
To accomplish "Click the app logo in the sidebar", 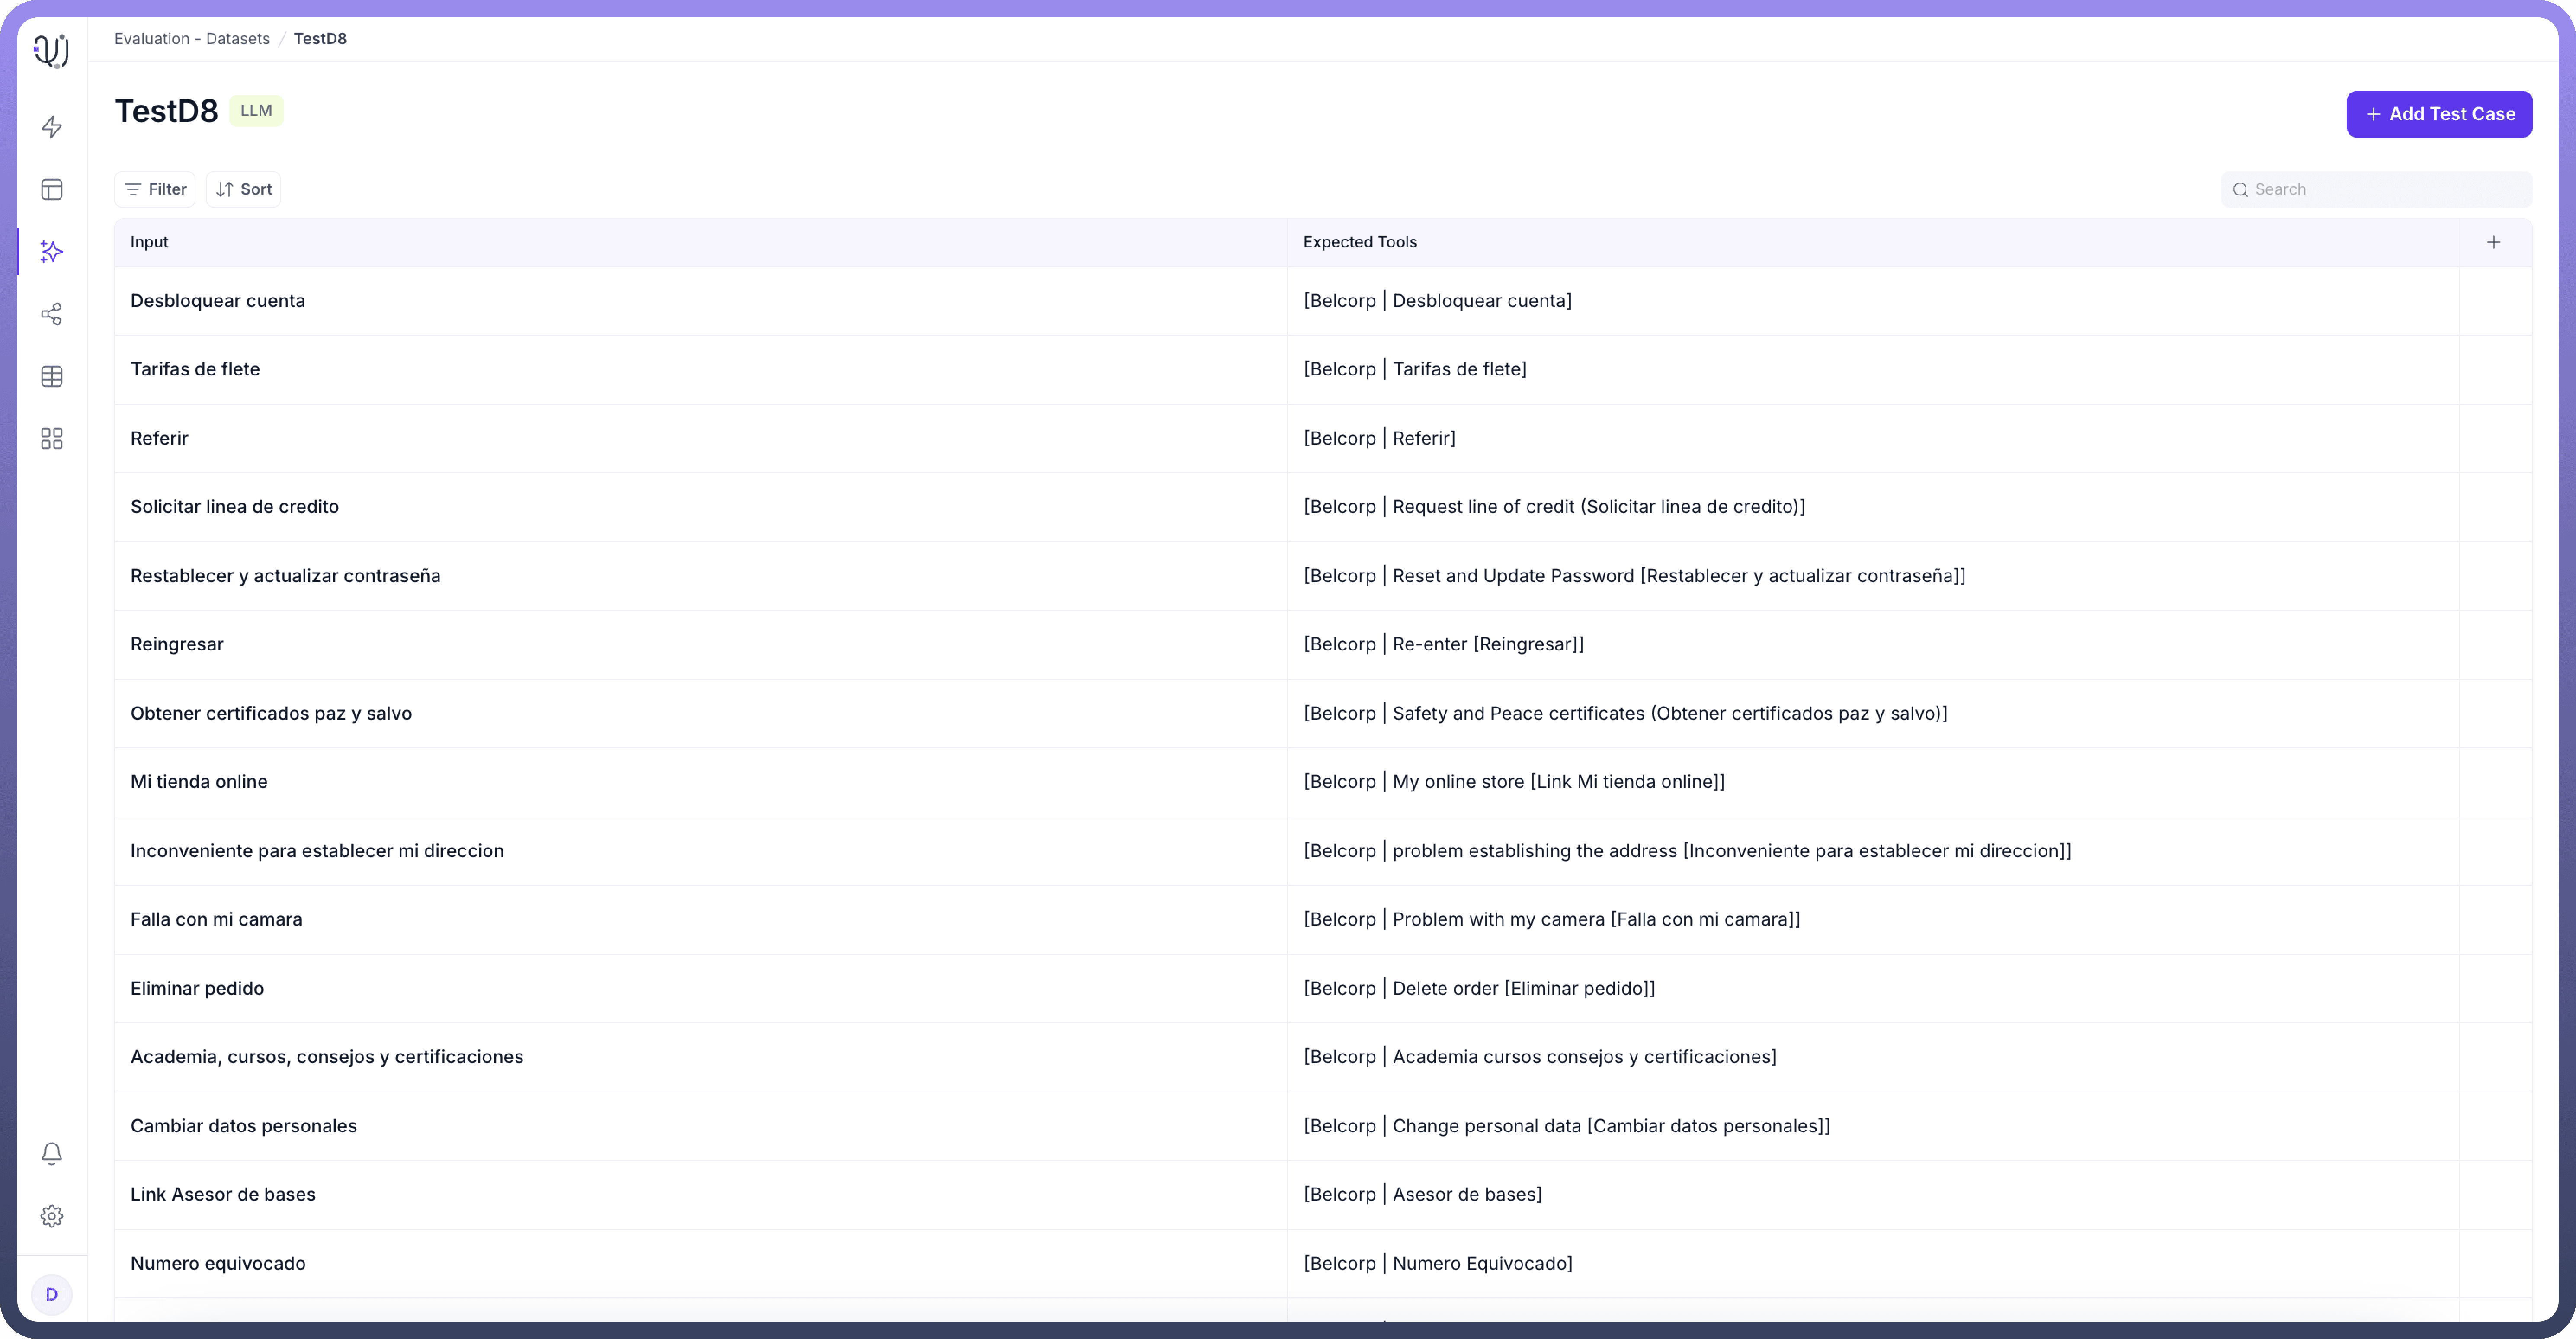I will tap(51, 50).
